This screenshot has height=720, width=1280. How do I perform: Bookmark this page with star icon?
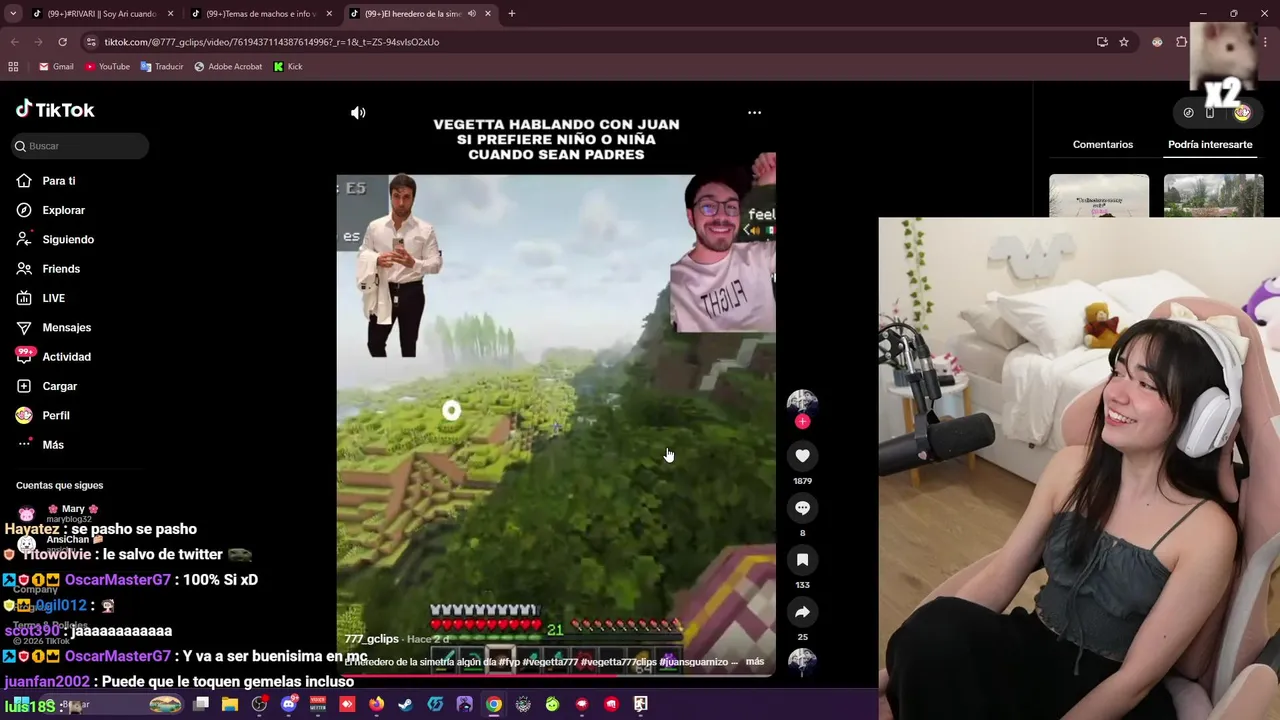pyautogui.click(x=1124, y=42)
